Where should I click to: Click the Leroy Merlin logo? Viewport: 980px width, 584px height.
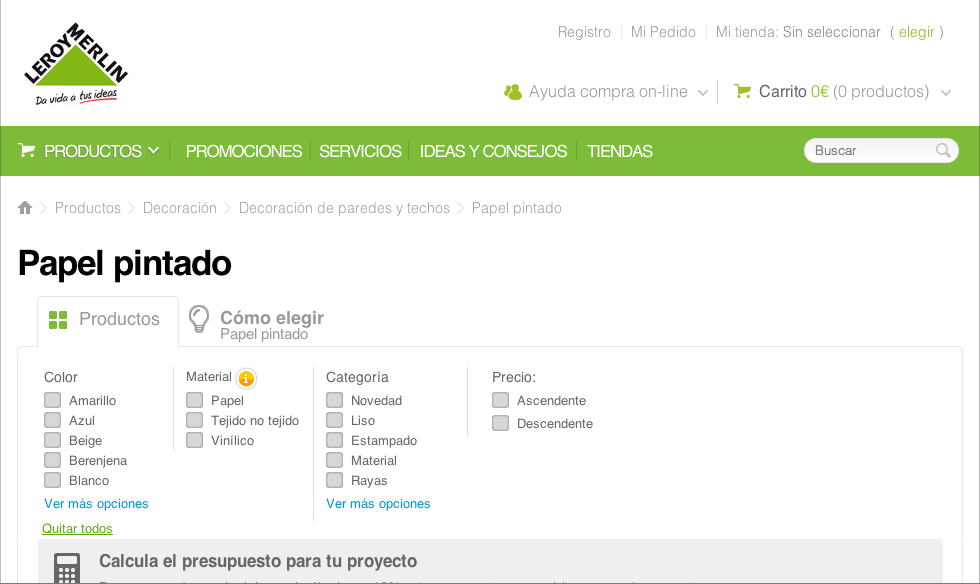(75, 65)
